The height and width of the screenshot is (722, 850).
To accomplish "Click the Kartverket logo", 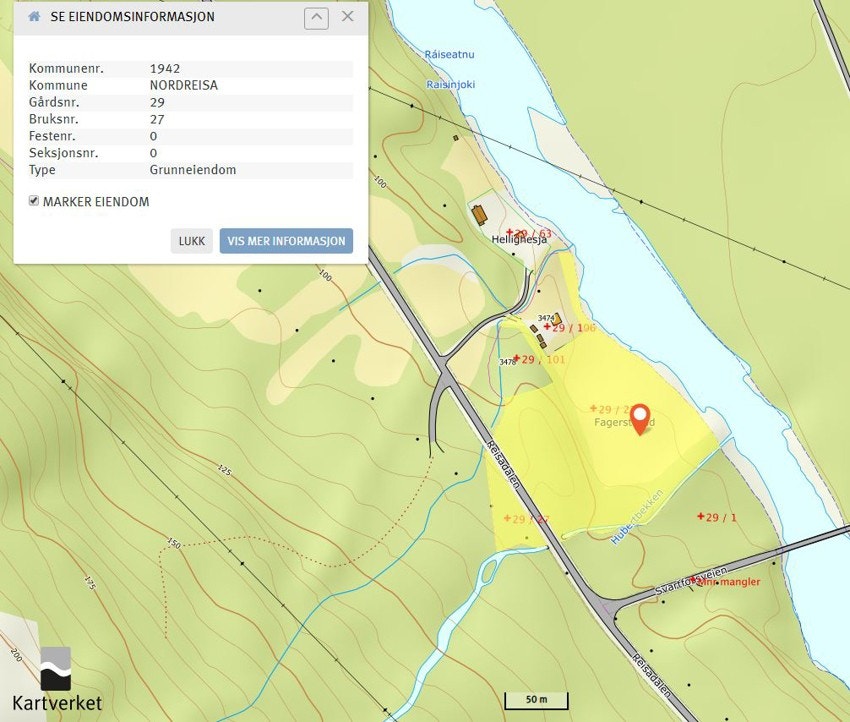I will 56,679.
